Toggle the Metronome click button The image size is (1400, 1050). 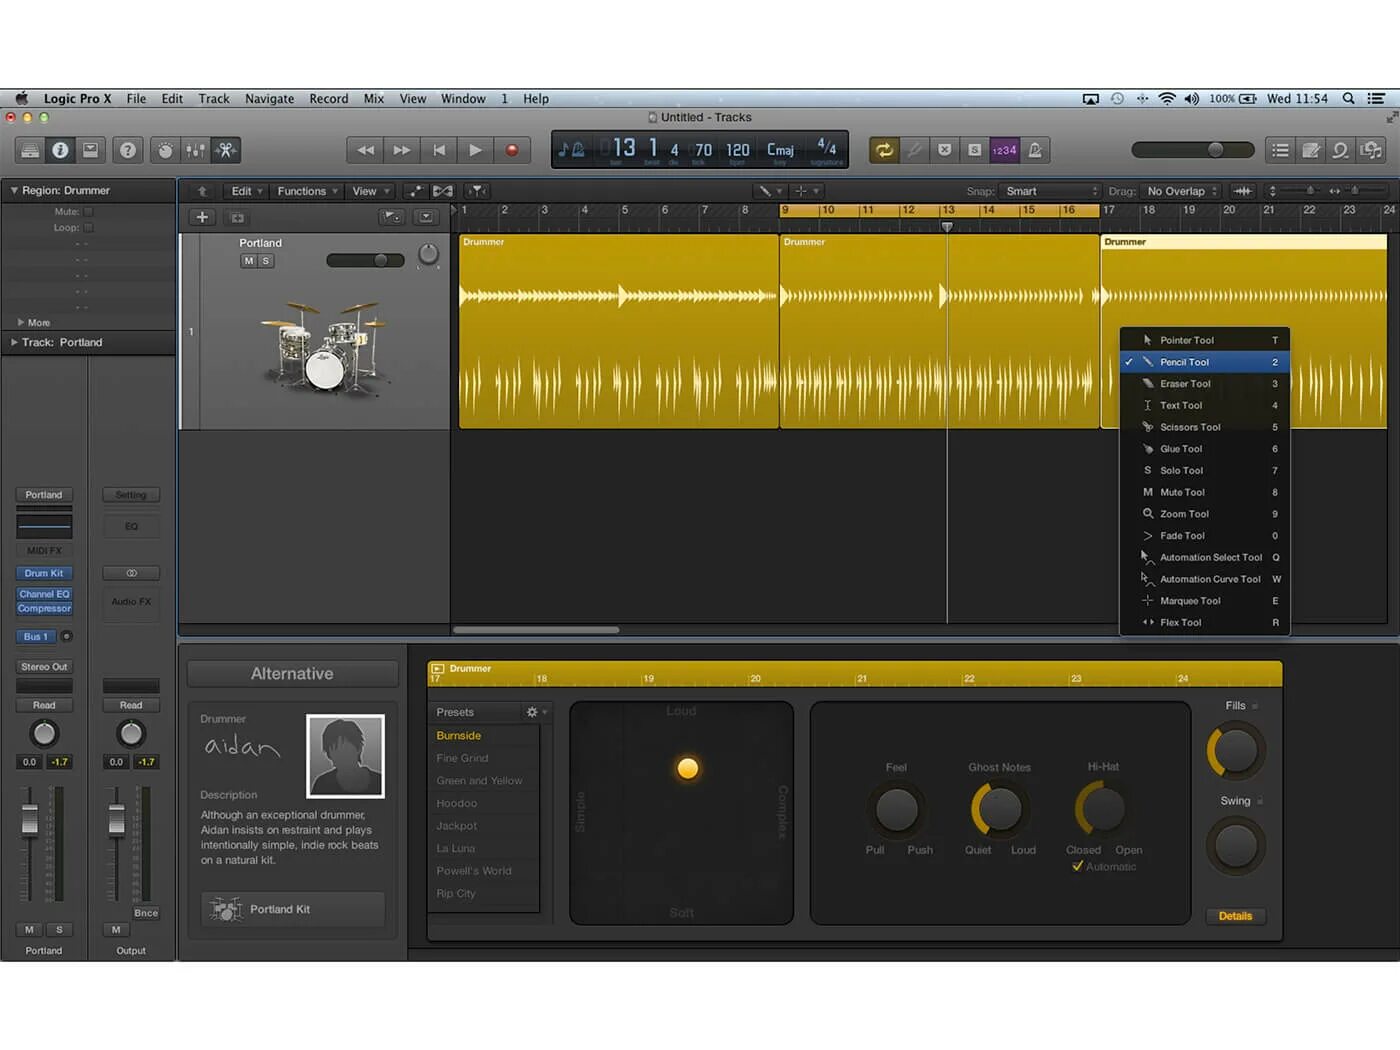[1035, 150]
